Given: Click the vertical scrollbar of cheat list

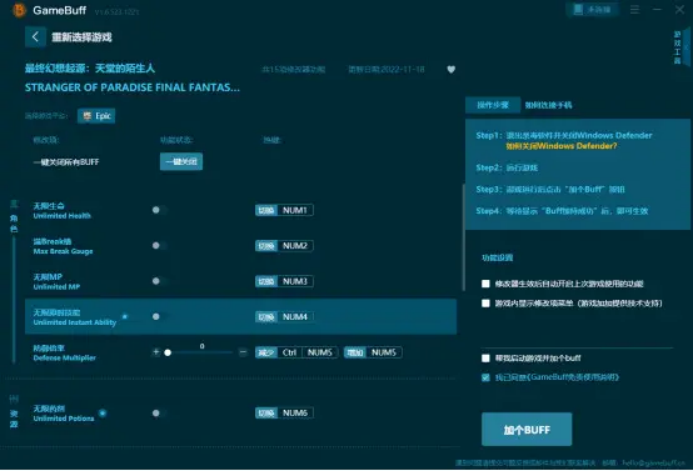Looking at the screenshot, I should (463, 237).
